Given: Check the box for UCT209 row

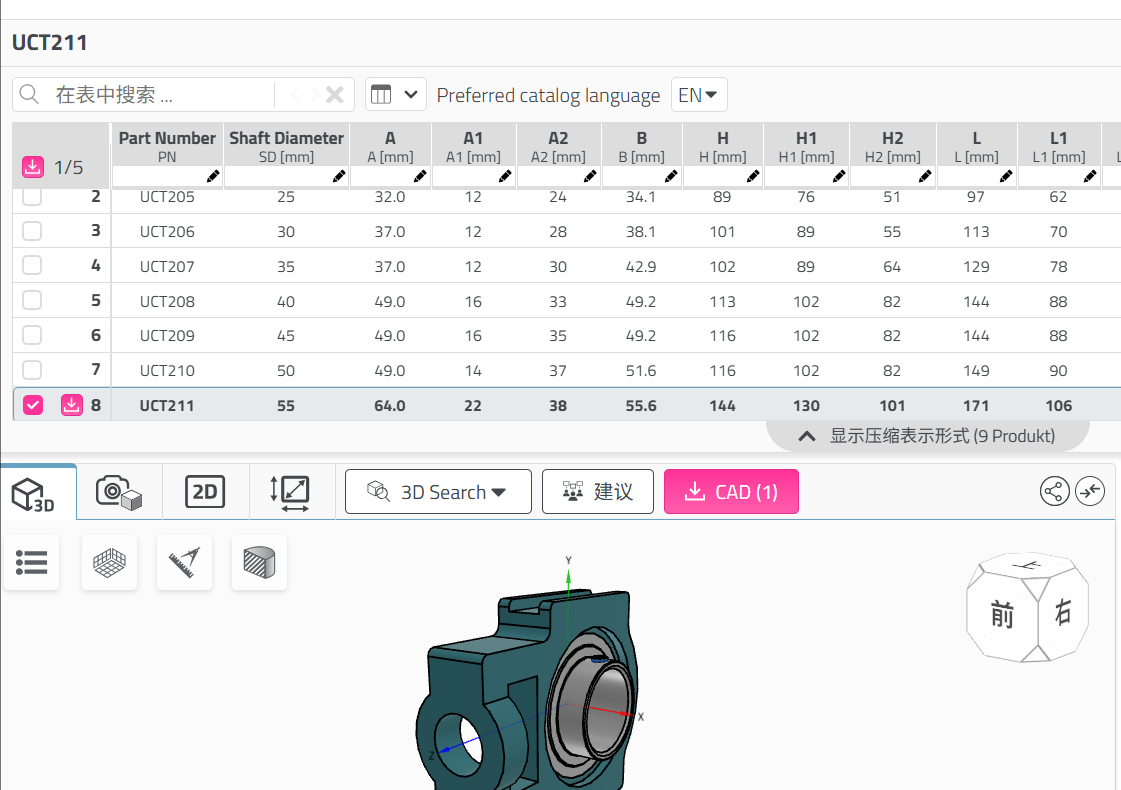Looking at the screenshot, I should [x=32, y=335].
